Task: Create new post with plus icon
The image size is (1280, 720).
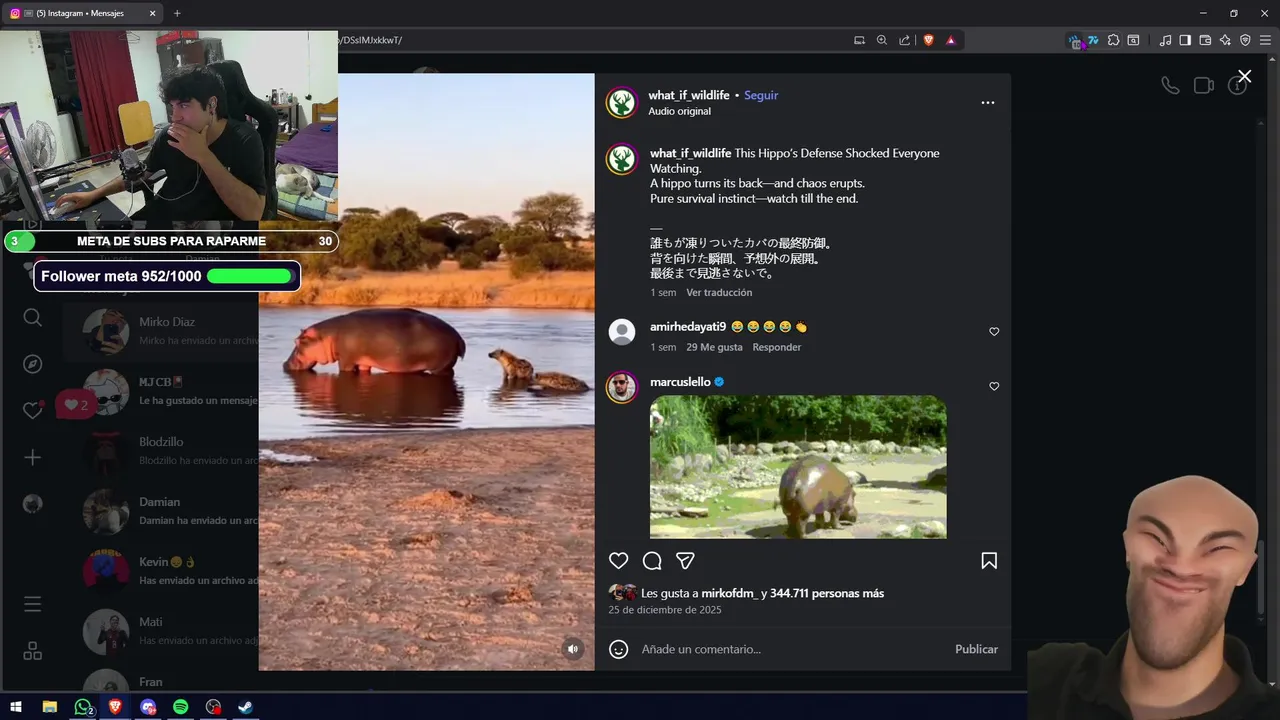Action: [33, 457]
